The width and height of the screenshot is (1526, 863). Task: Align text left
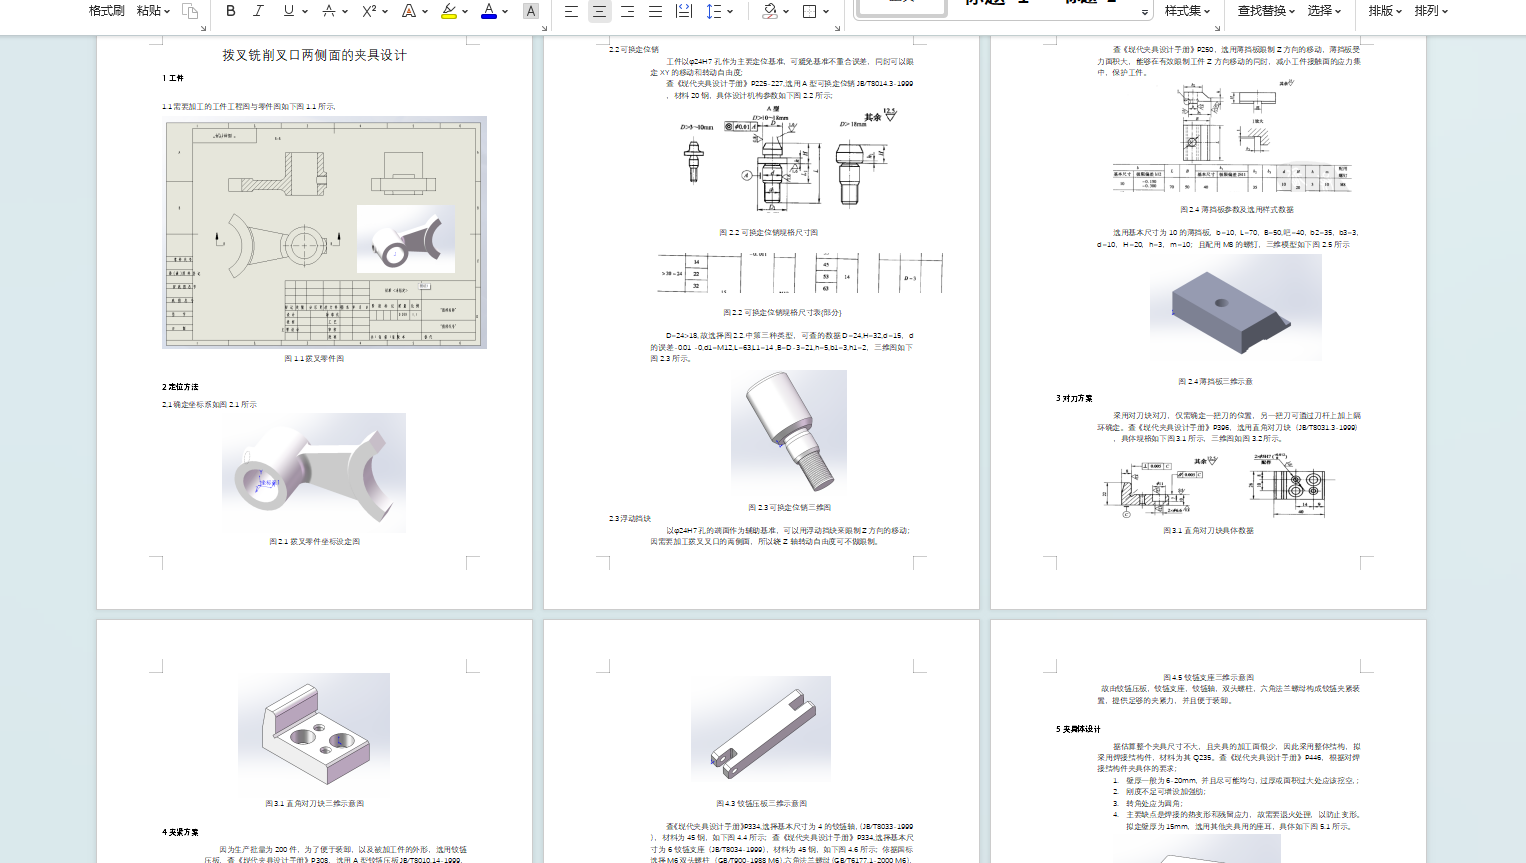571,11
